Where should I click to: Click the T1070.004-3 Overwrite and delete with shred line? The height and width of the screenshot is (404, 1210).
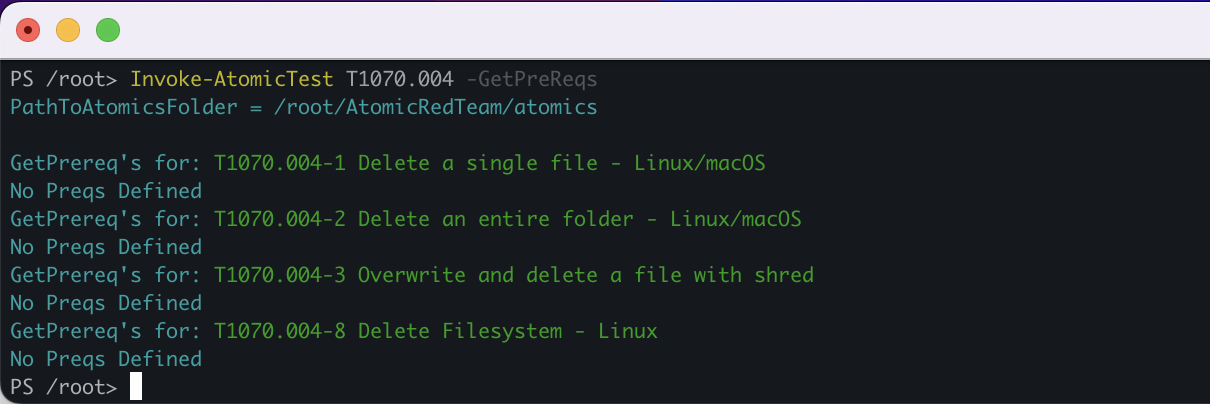click(x=513, y=274)
